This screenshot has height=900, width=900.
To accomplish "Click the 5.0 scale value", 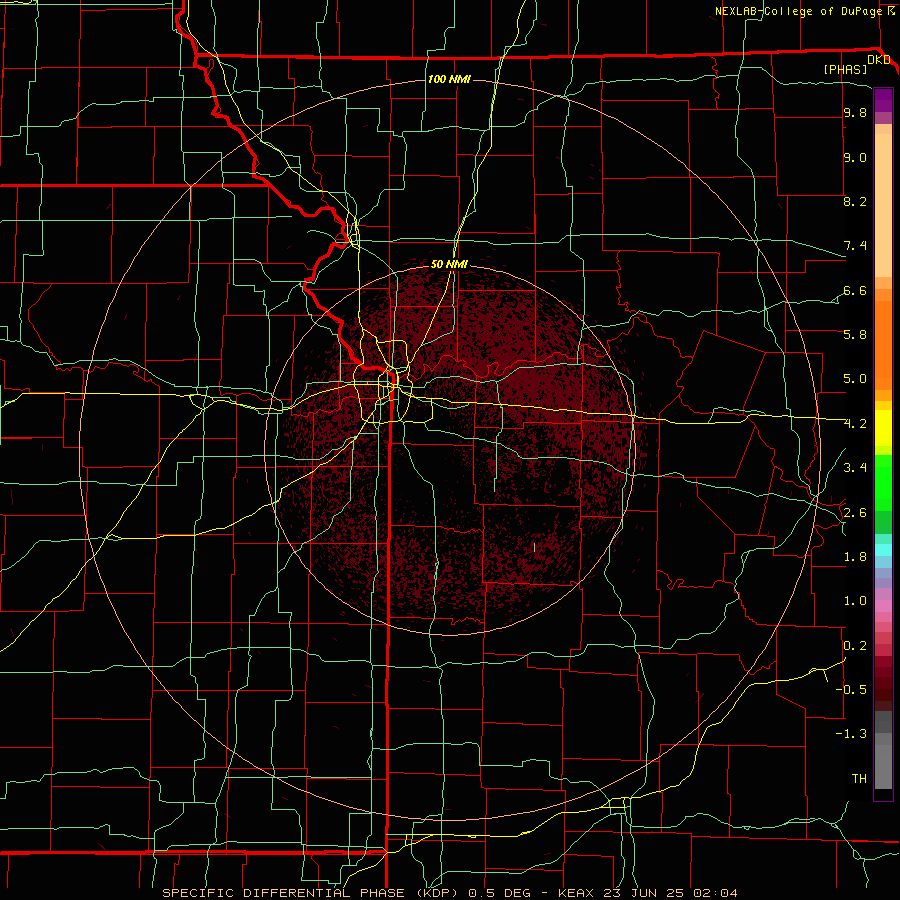I will tap(855, 379).
